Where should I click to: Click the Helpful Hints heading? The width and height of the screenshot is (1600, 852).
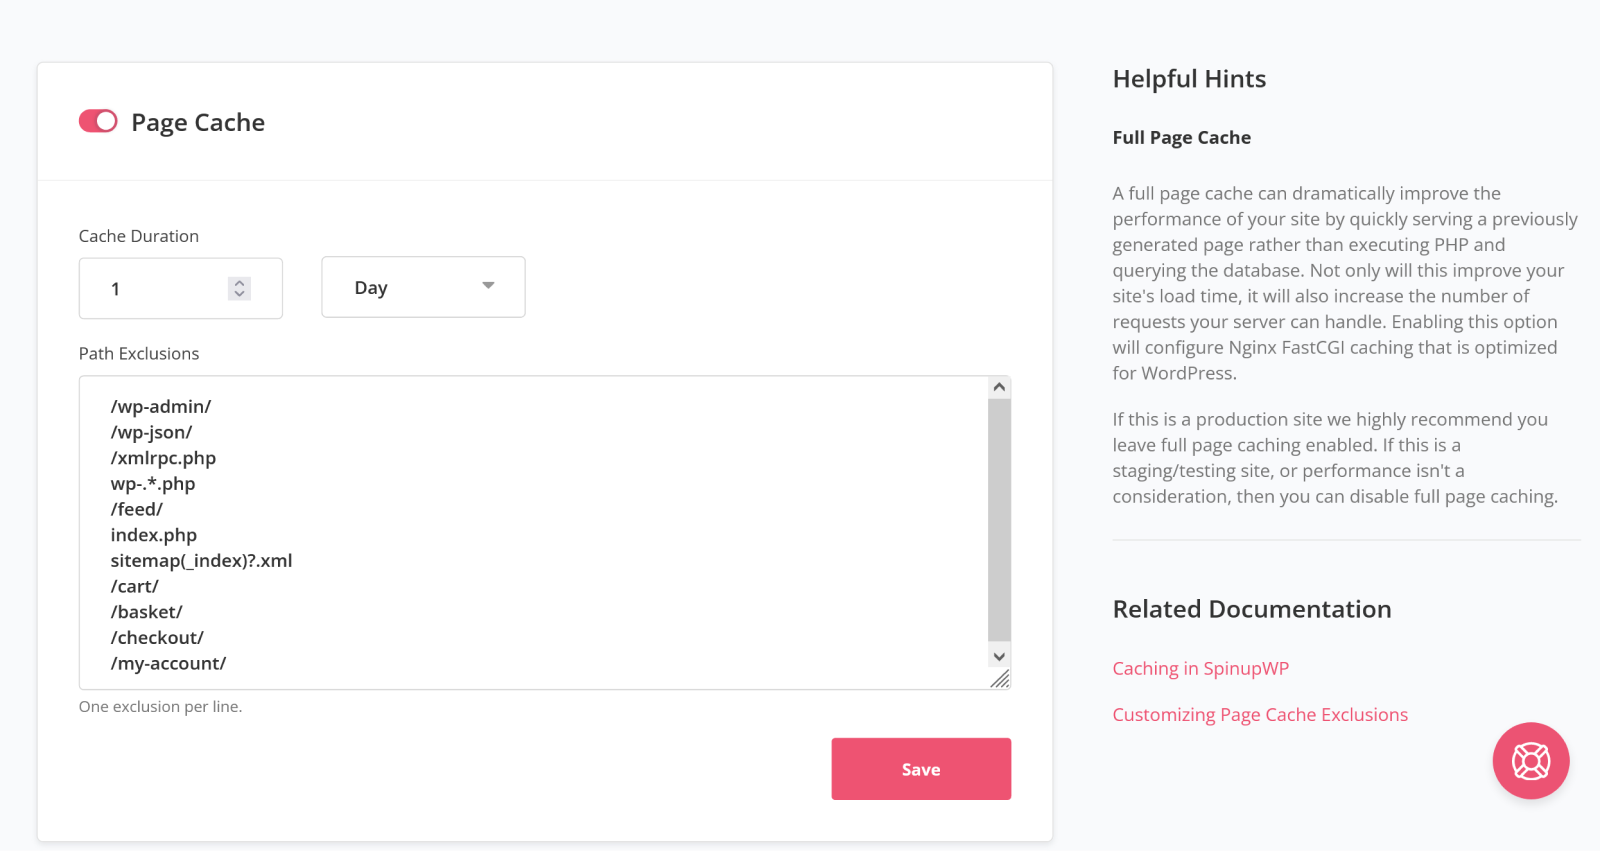coord(1189,79)
